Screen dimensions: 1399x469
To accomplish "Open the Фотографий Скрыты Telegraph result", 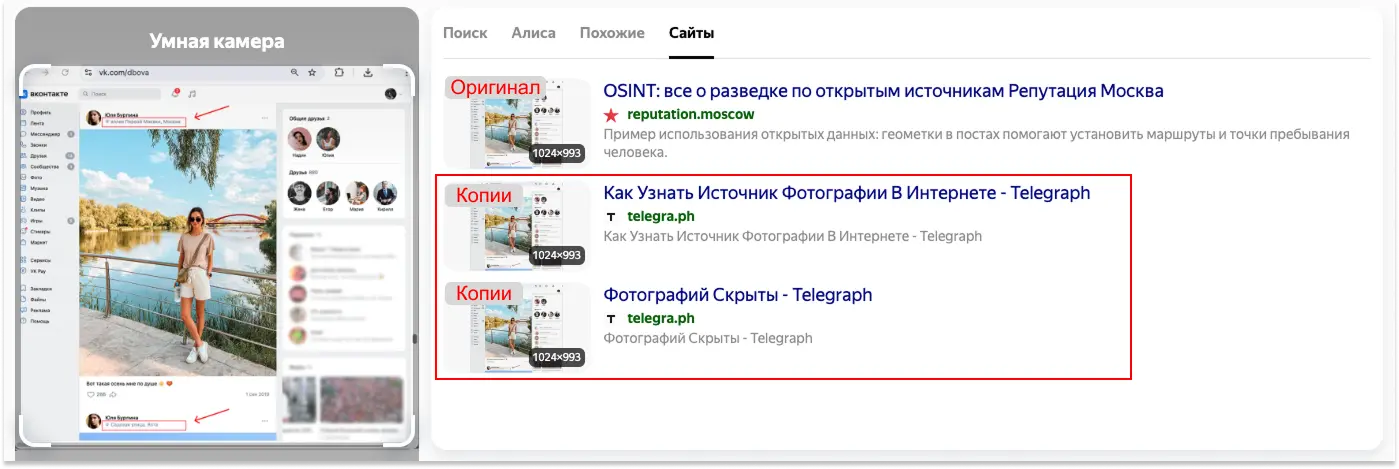I will point(737,295).
